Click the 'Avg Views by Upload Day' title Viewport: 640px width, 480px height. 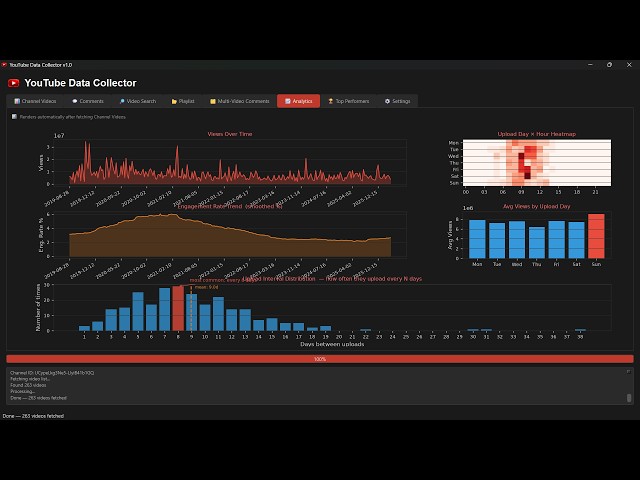[536, 207]
